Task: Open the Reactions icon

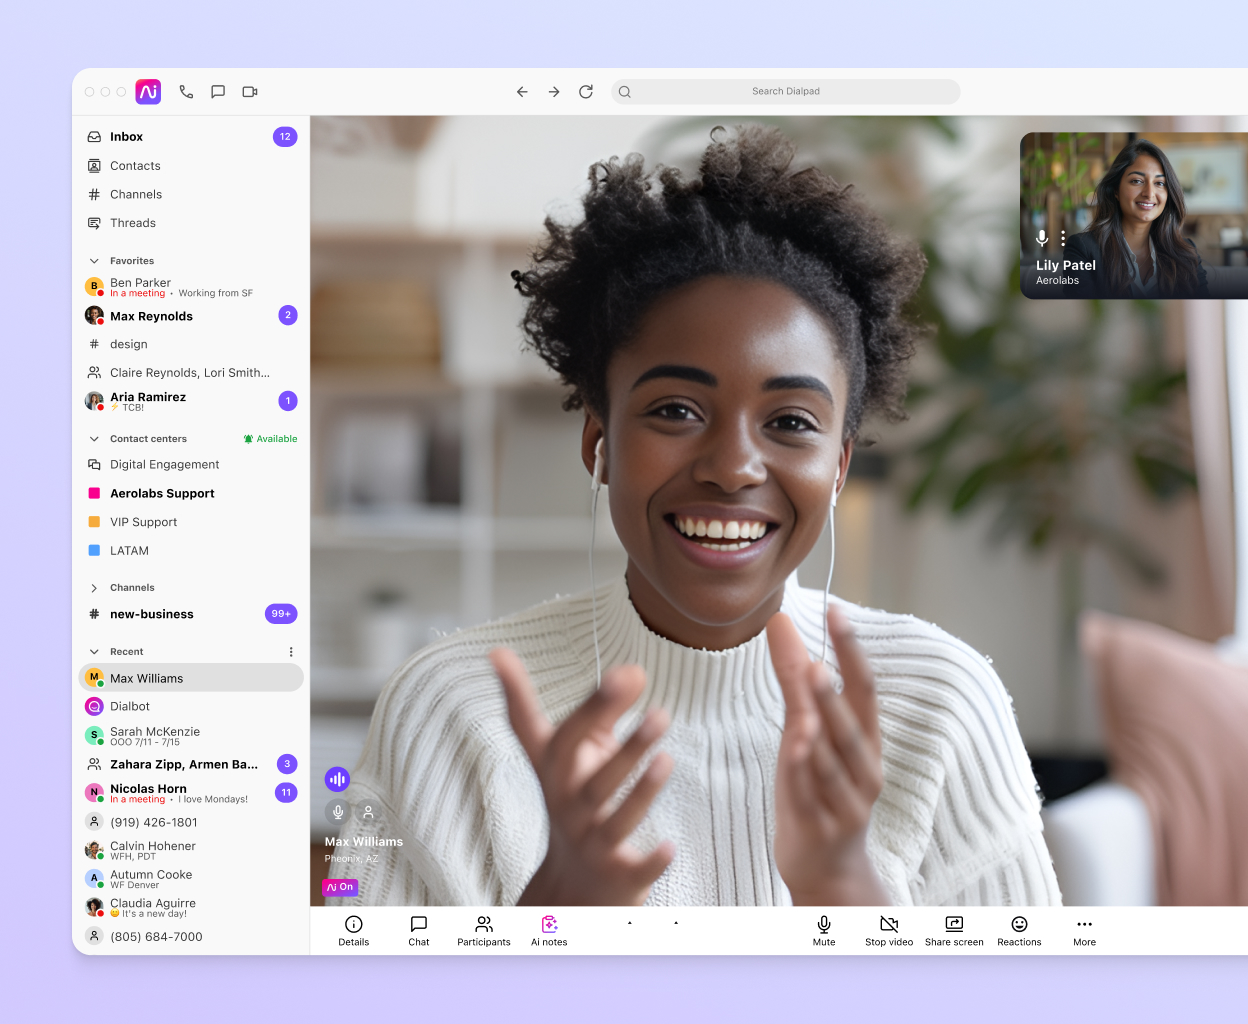Action: click(1019, 925)
